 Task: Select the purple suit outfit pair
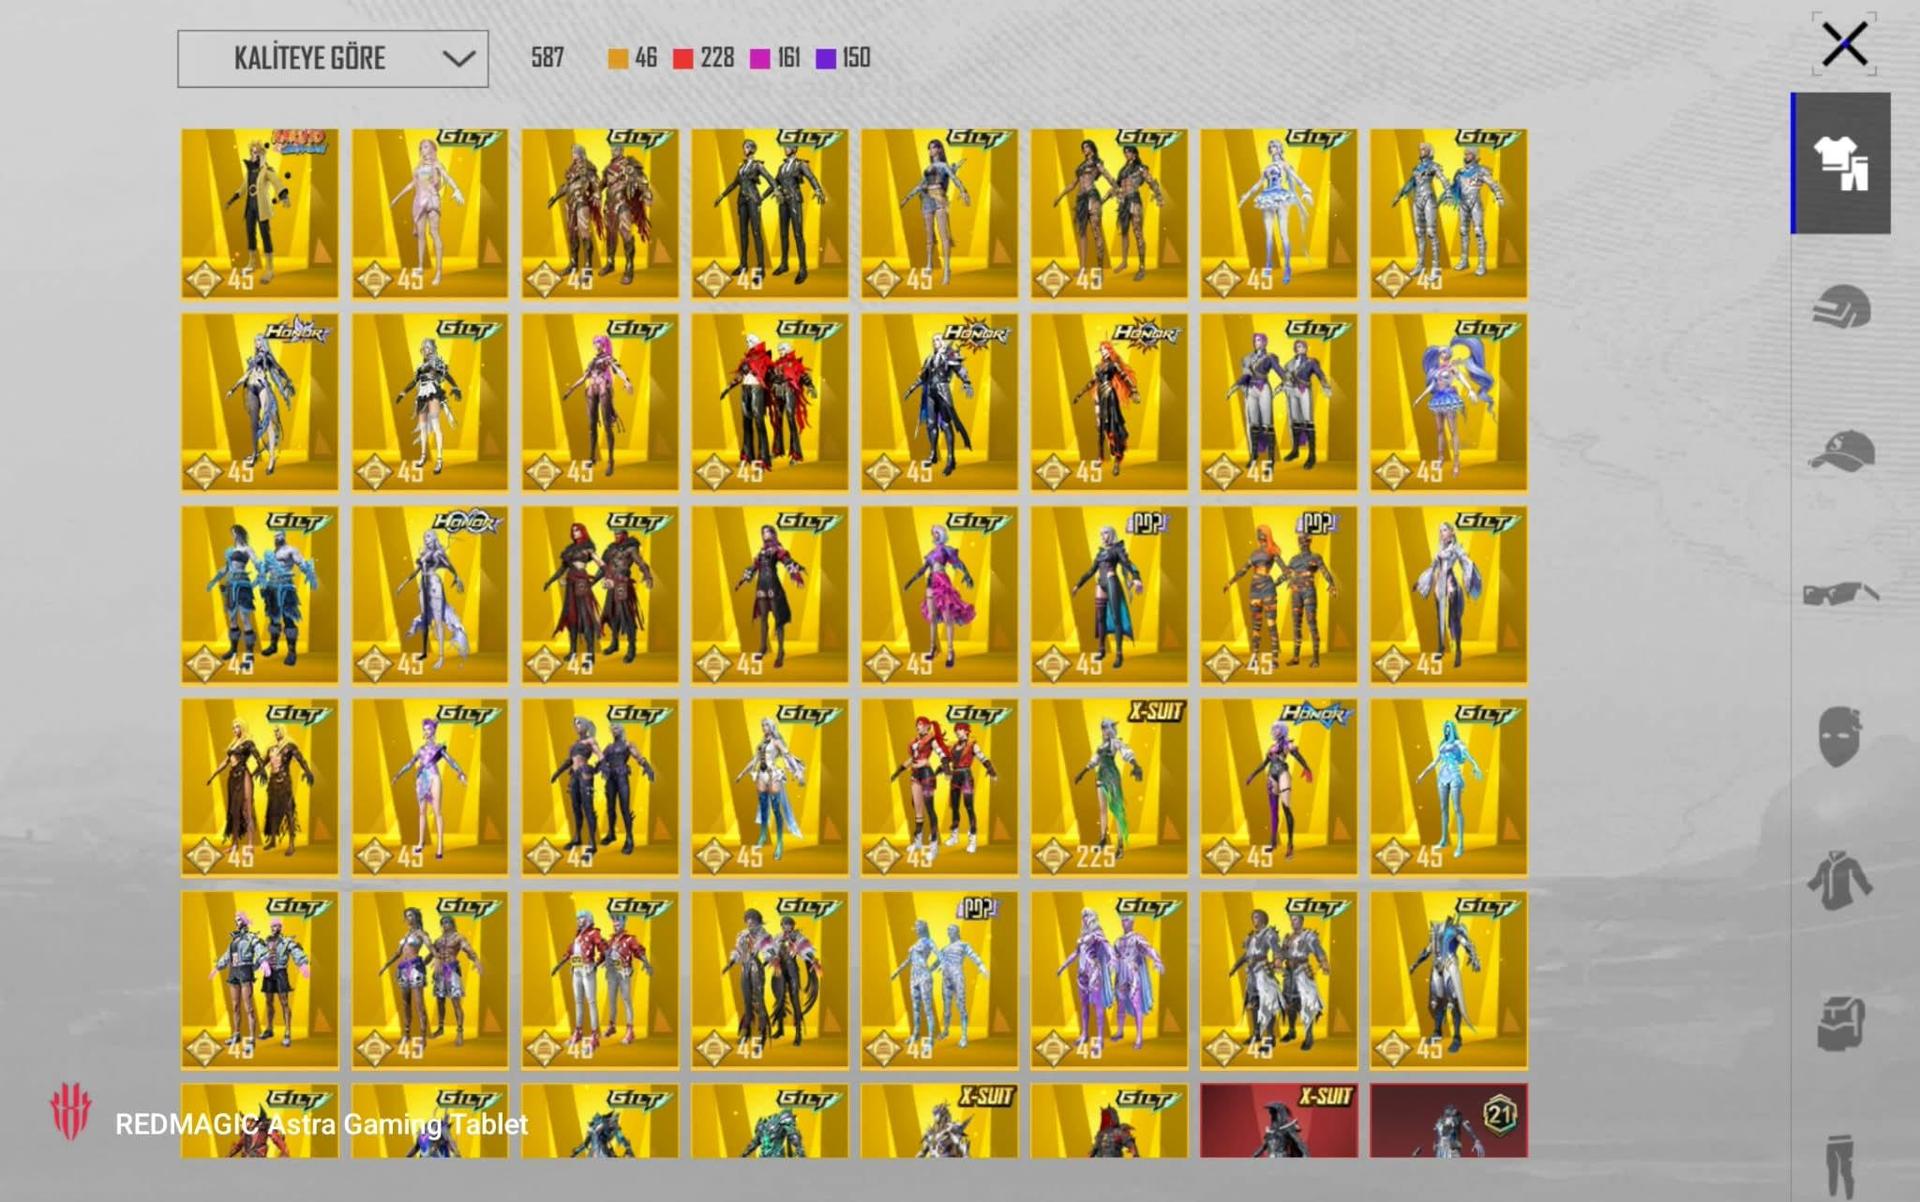1279,402
